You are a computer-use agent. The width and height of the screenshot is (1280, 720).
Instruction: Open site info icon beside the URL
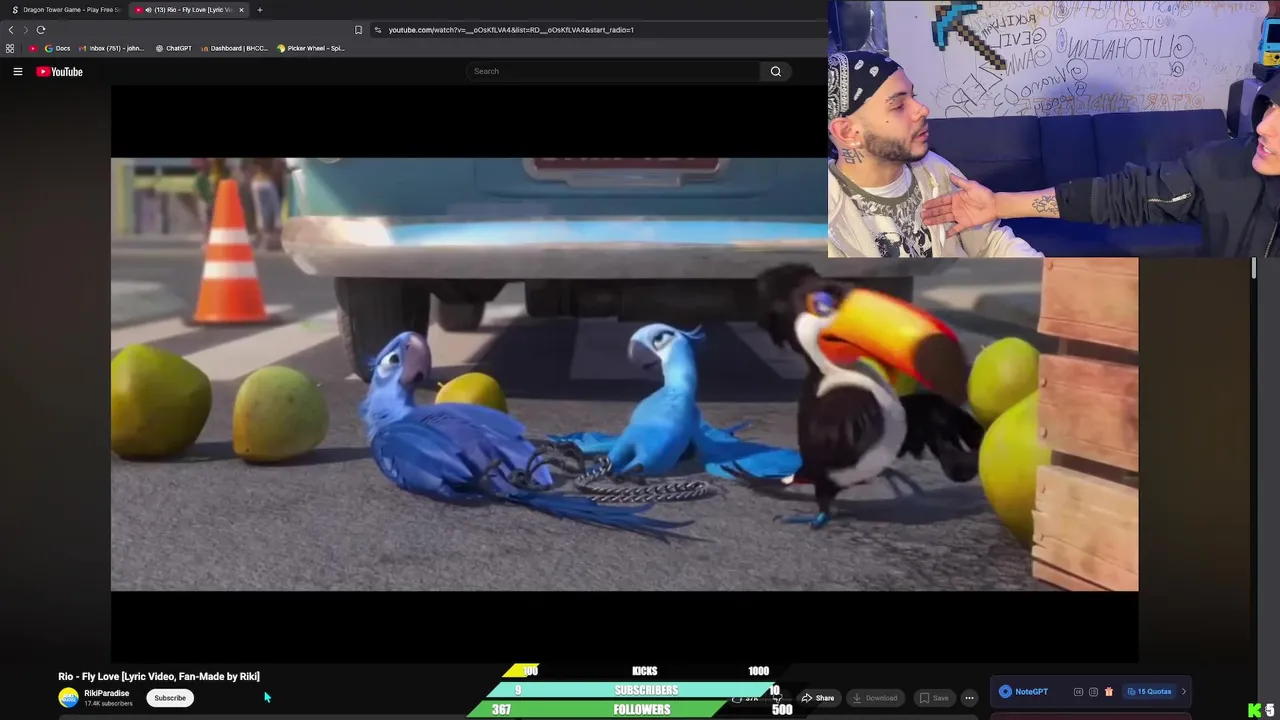(378, 30)
